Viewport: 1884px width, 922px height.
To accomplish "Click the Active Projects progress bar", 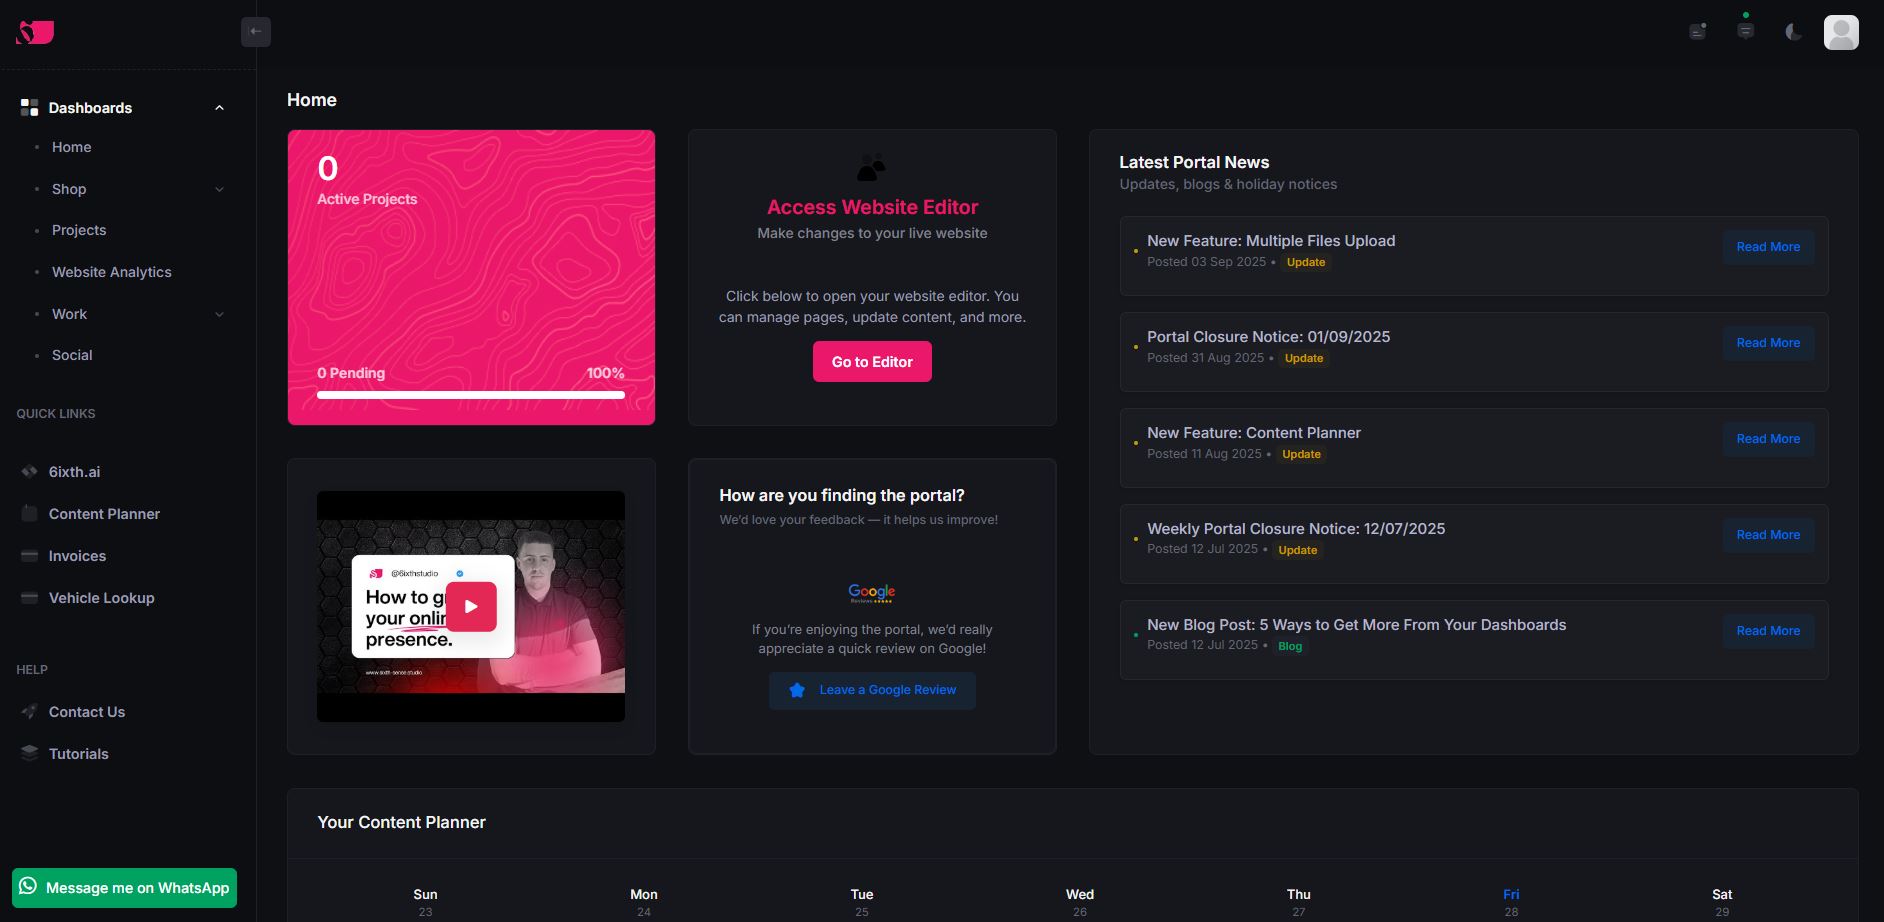I will tap(471, 395).
